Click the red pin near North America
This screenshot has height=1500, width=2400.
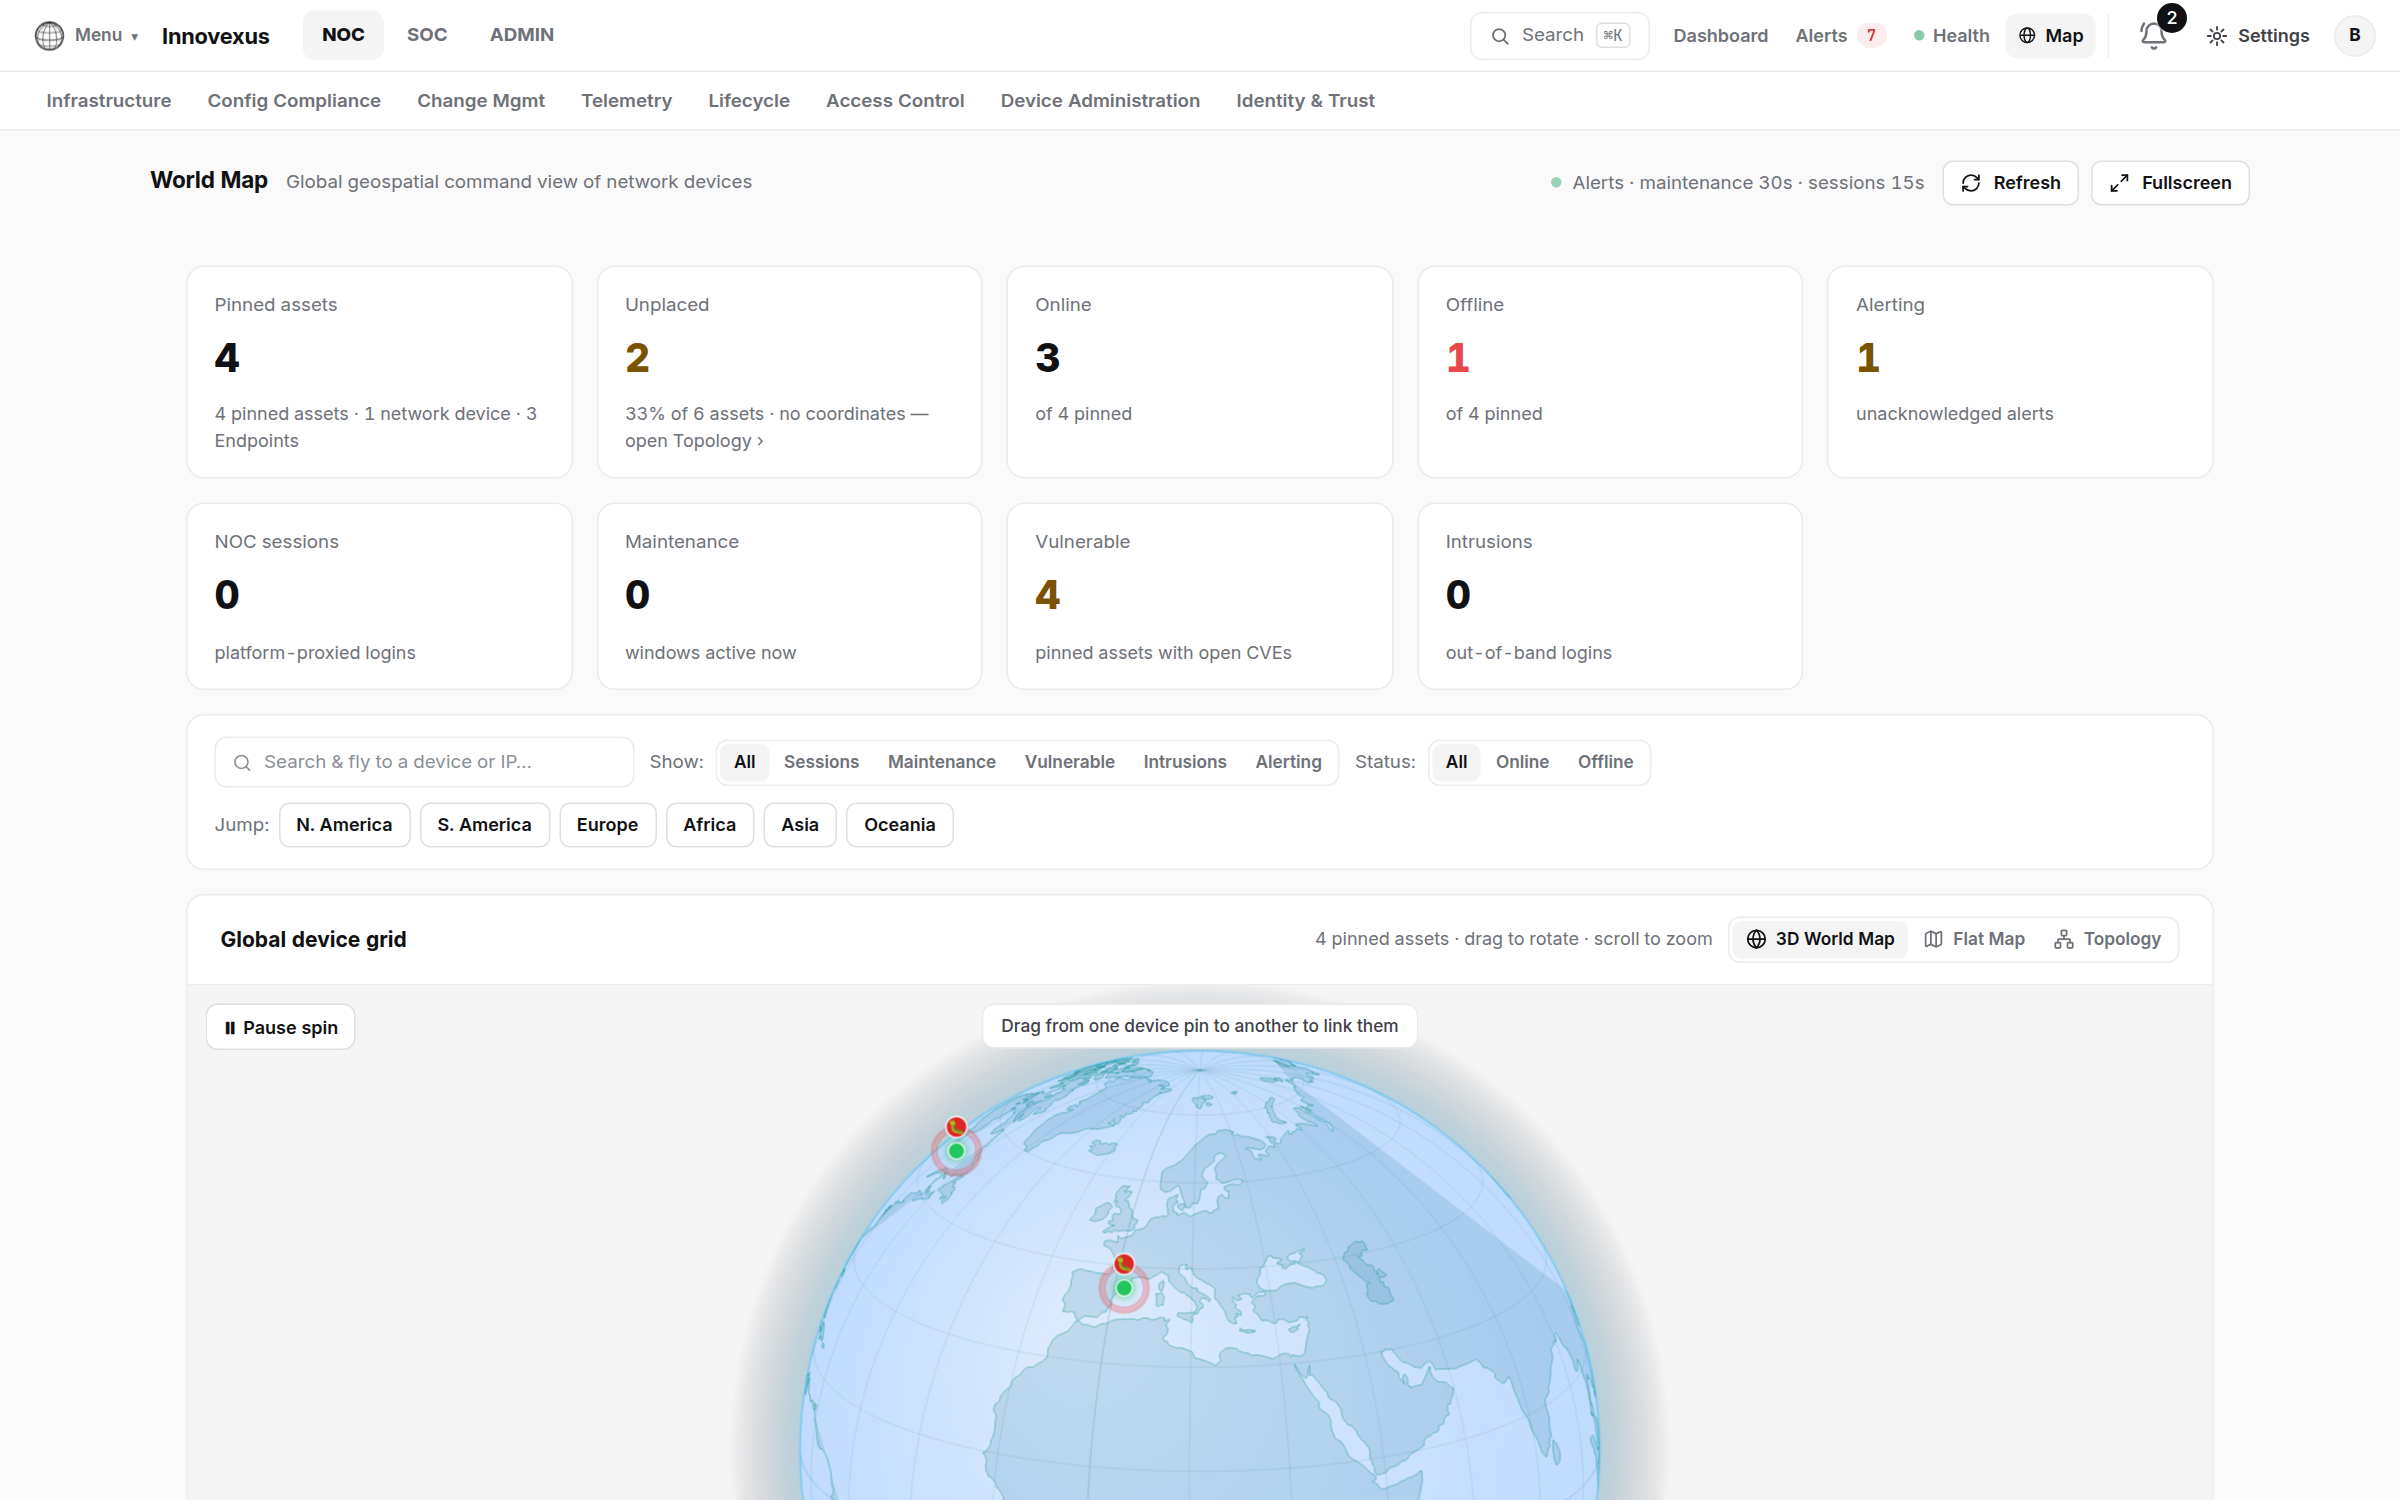click(956, 1127)
